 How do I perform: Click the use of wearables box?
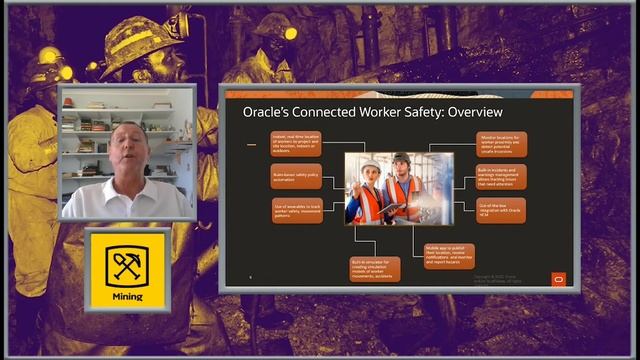tap(297, 211)
